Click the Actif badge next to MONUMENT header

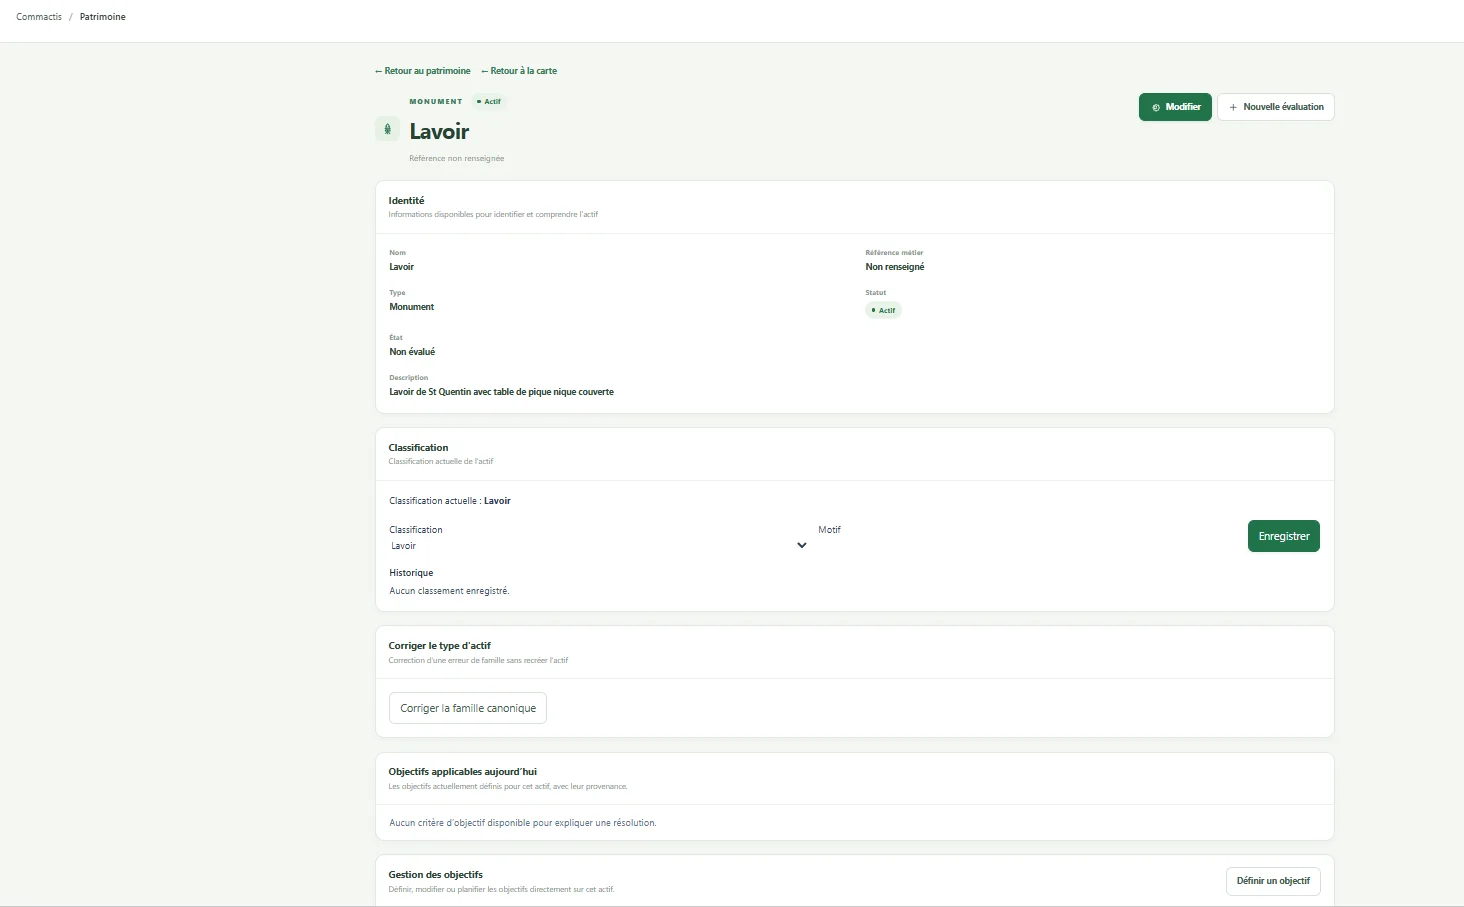(x=489, y=102)
